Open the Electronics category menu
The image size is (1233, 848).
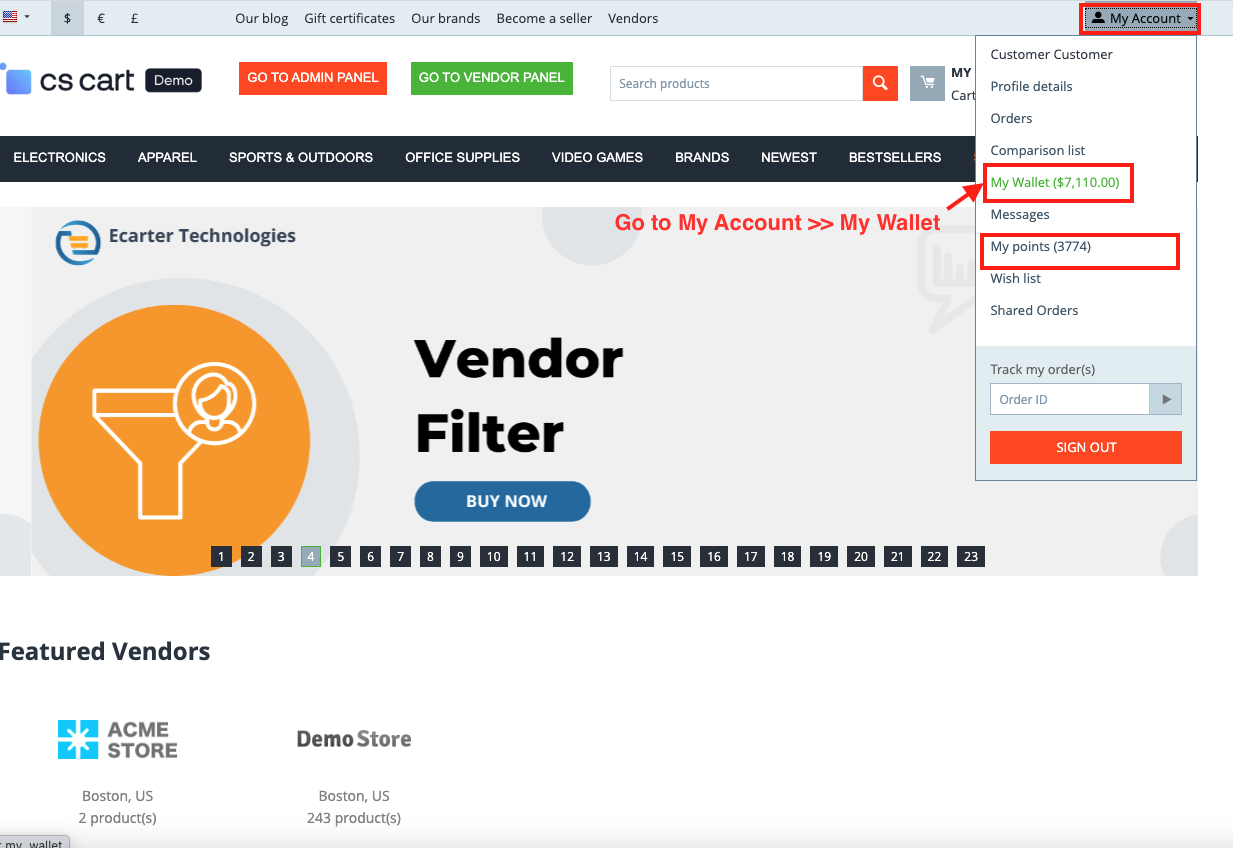tap(59, 157)
